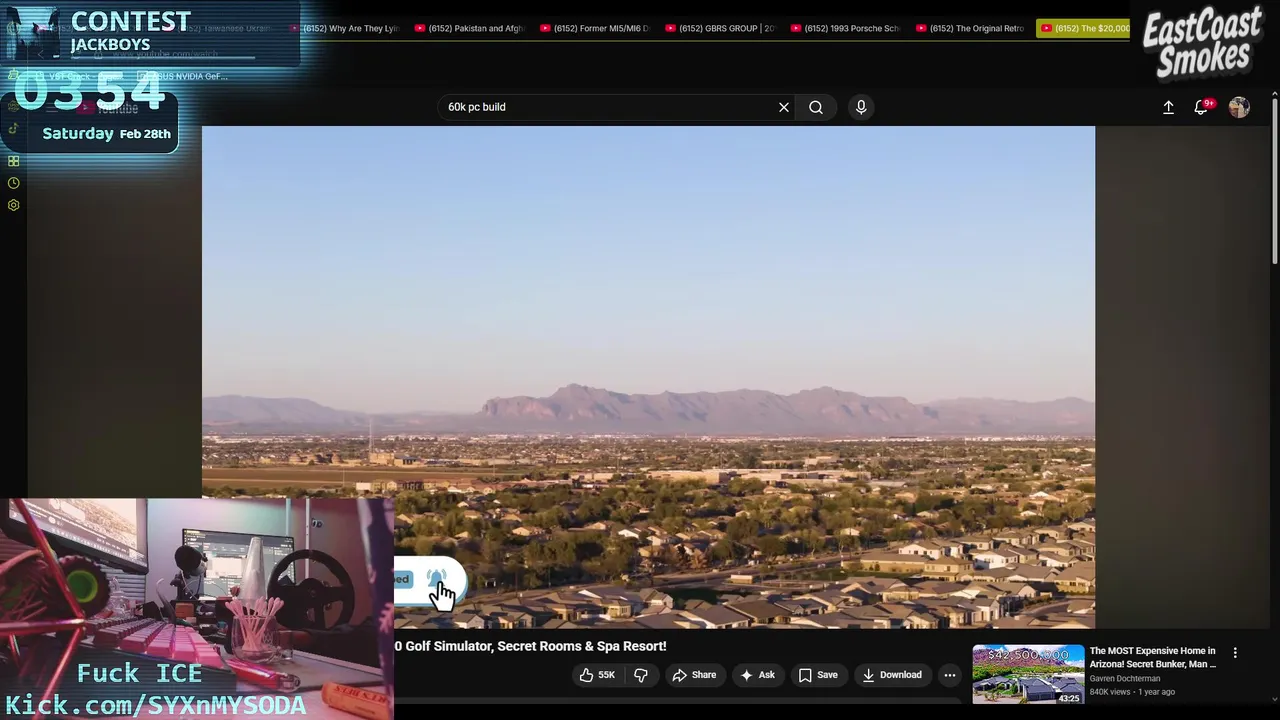Switch to 'Pakistan and Afgh' tab

click(x=469, y=28)
